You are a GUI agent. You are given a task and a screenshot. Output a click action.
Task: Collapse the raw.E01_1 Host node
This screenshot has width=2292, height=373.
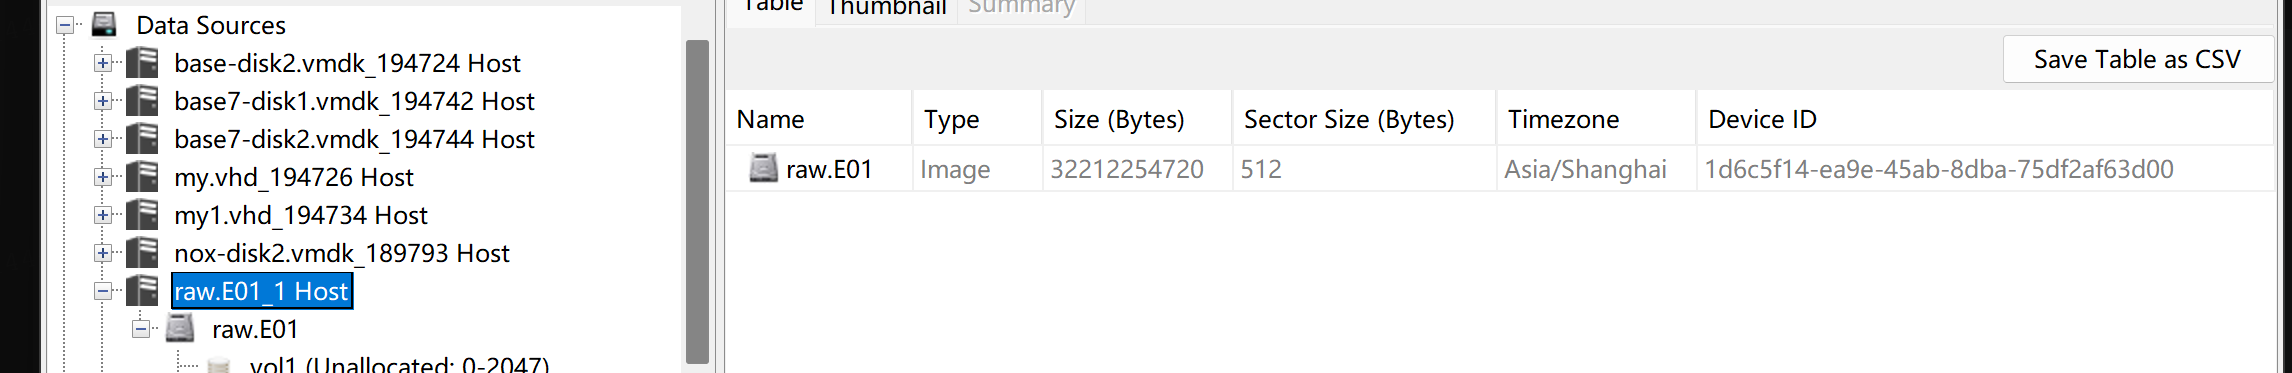click(103, 291)
